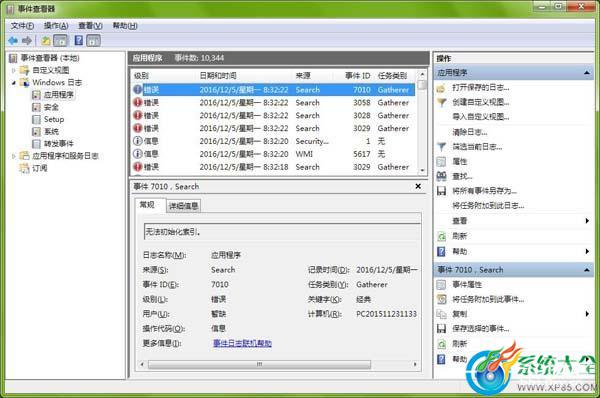The height and width of the screenshot is (398, 600).
Task: Click 筛选当前日志 filter icon
Action: (x=442, y=147)
